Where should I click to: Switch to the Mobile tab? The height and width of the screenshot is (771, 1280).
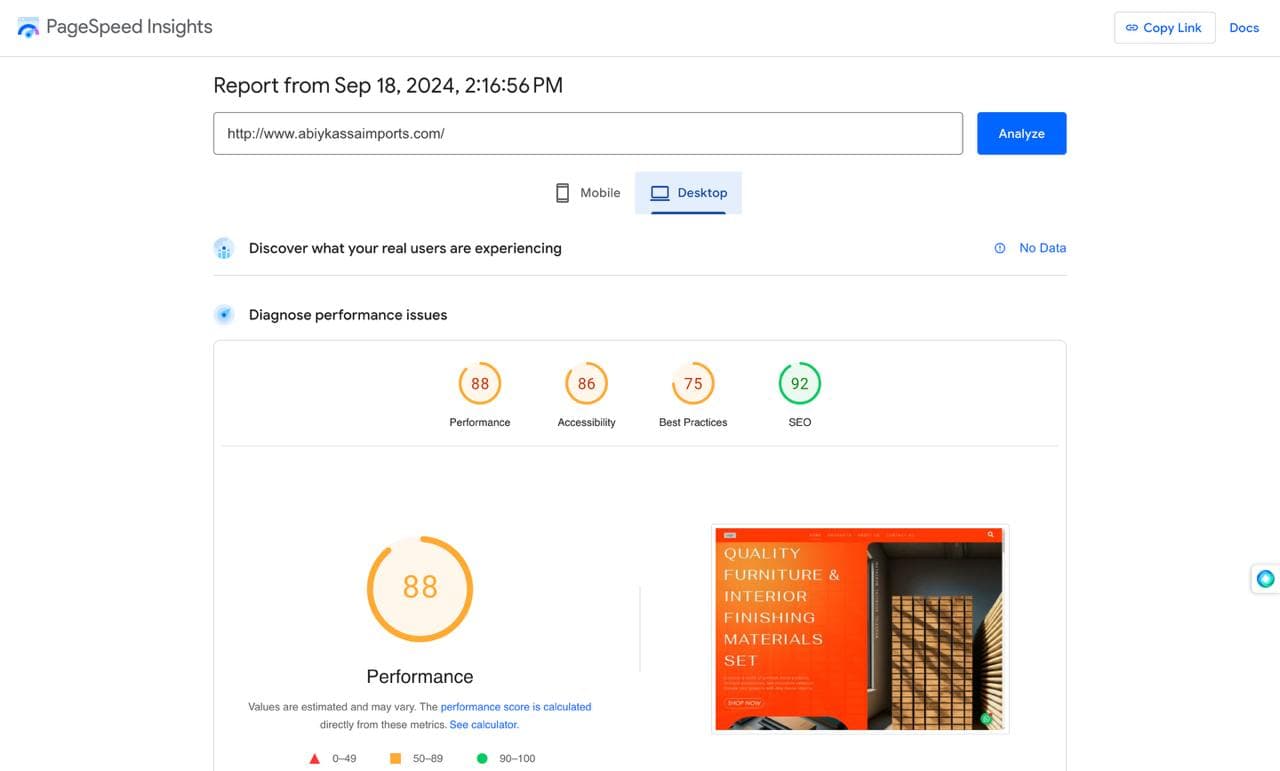(x=588, y=193)
